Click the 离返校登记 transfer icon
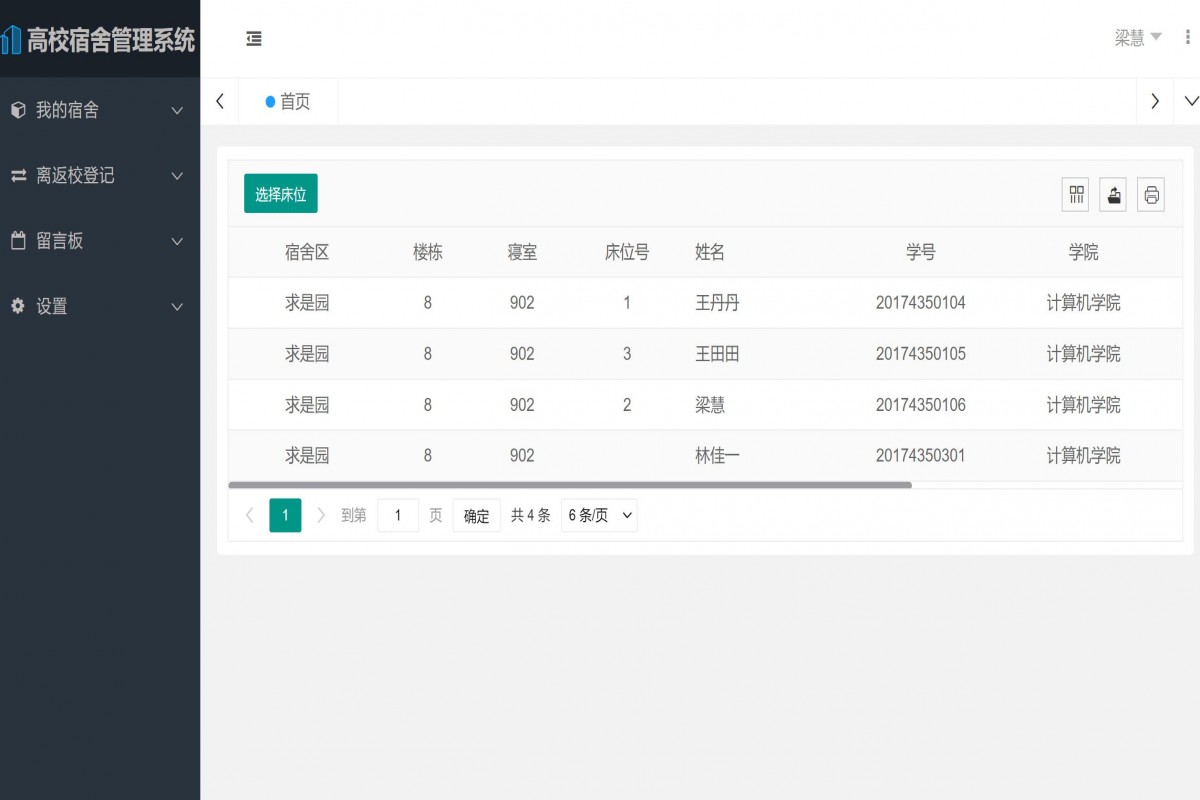The image size is (1200, 800). (17, 176)
